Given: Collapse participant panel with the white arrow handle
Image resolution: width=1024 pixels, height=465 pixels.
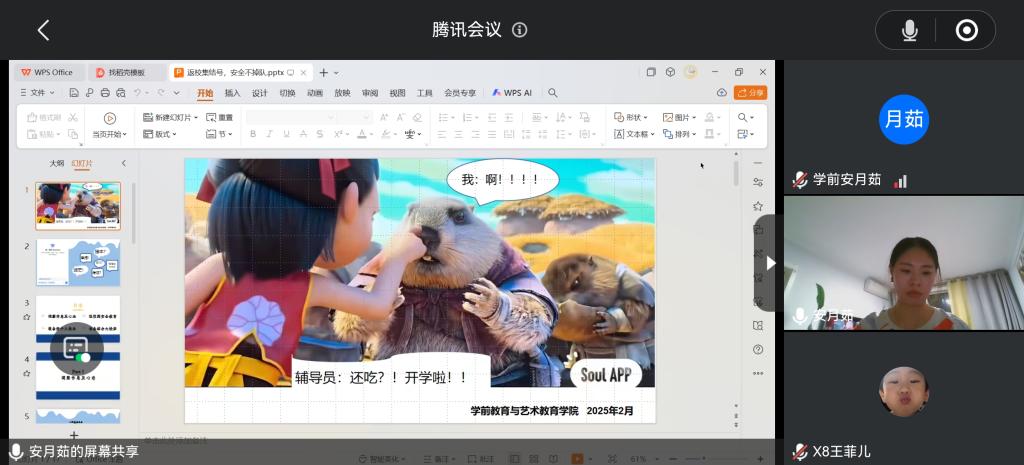Looking at the screenshot, I should [x=771, y=263].
